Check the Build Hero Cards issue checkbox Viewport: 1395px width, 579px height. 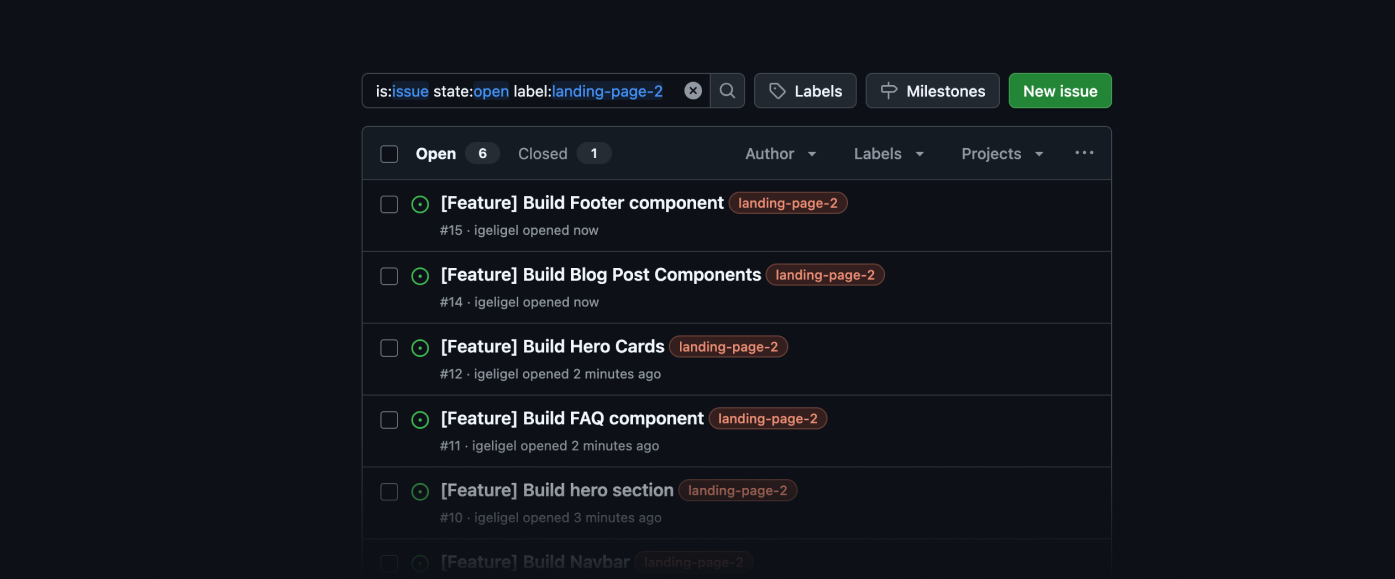(x=389, y=348)
